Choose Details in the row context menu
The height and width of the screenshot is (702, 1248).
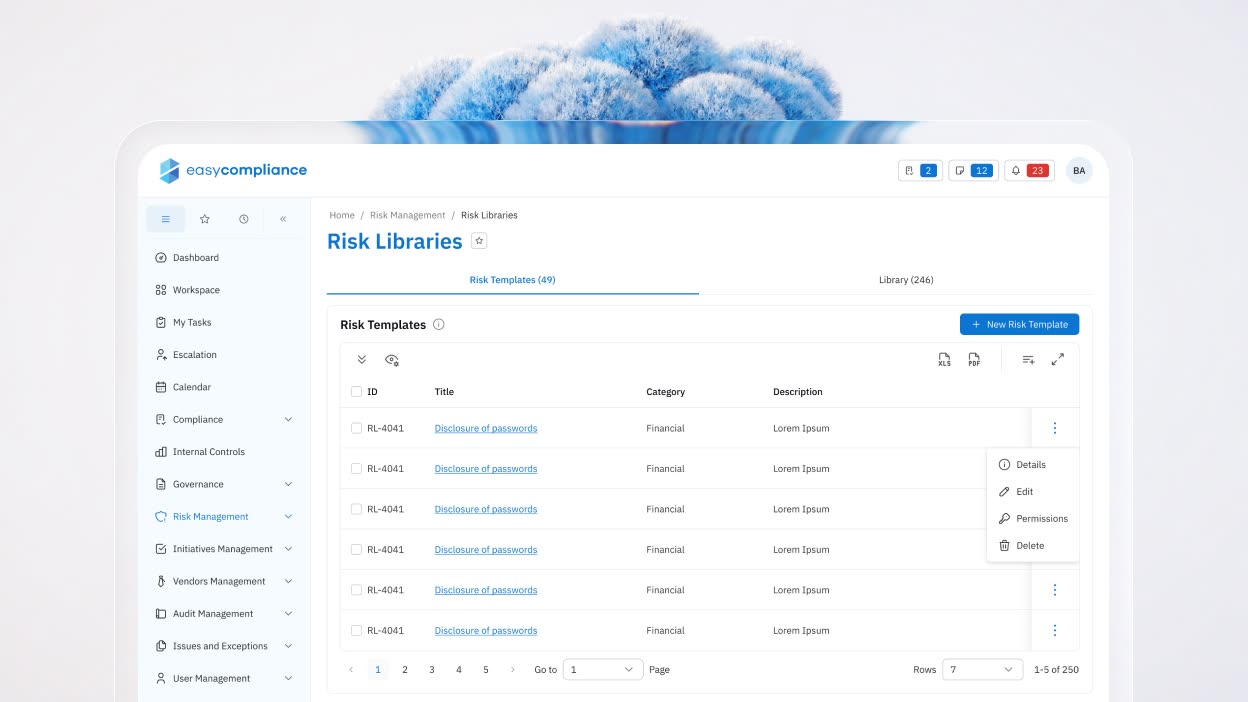pos(1031,465)
